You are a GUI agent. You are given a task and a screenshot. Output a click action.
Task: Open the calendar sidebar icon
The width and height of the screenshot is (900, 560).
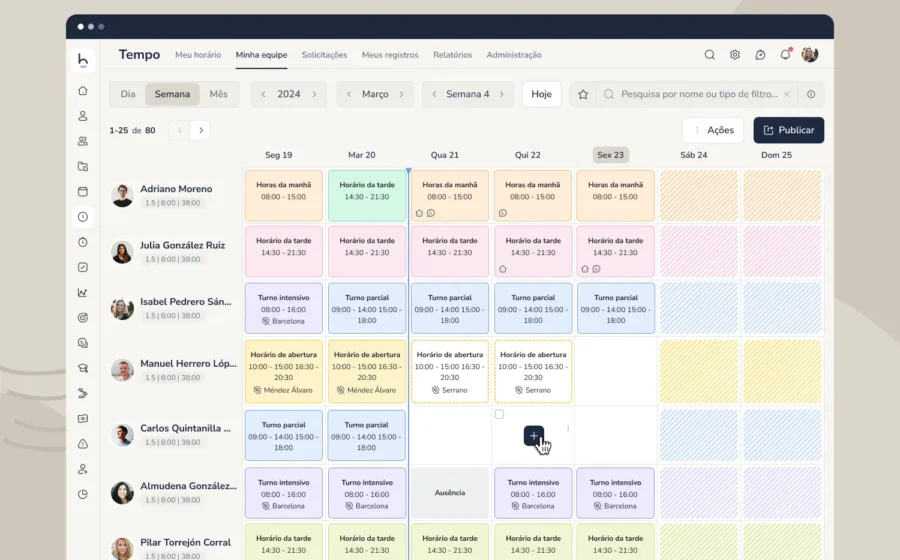(83, 192)
